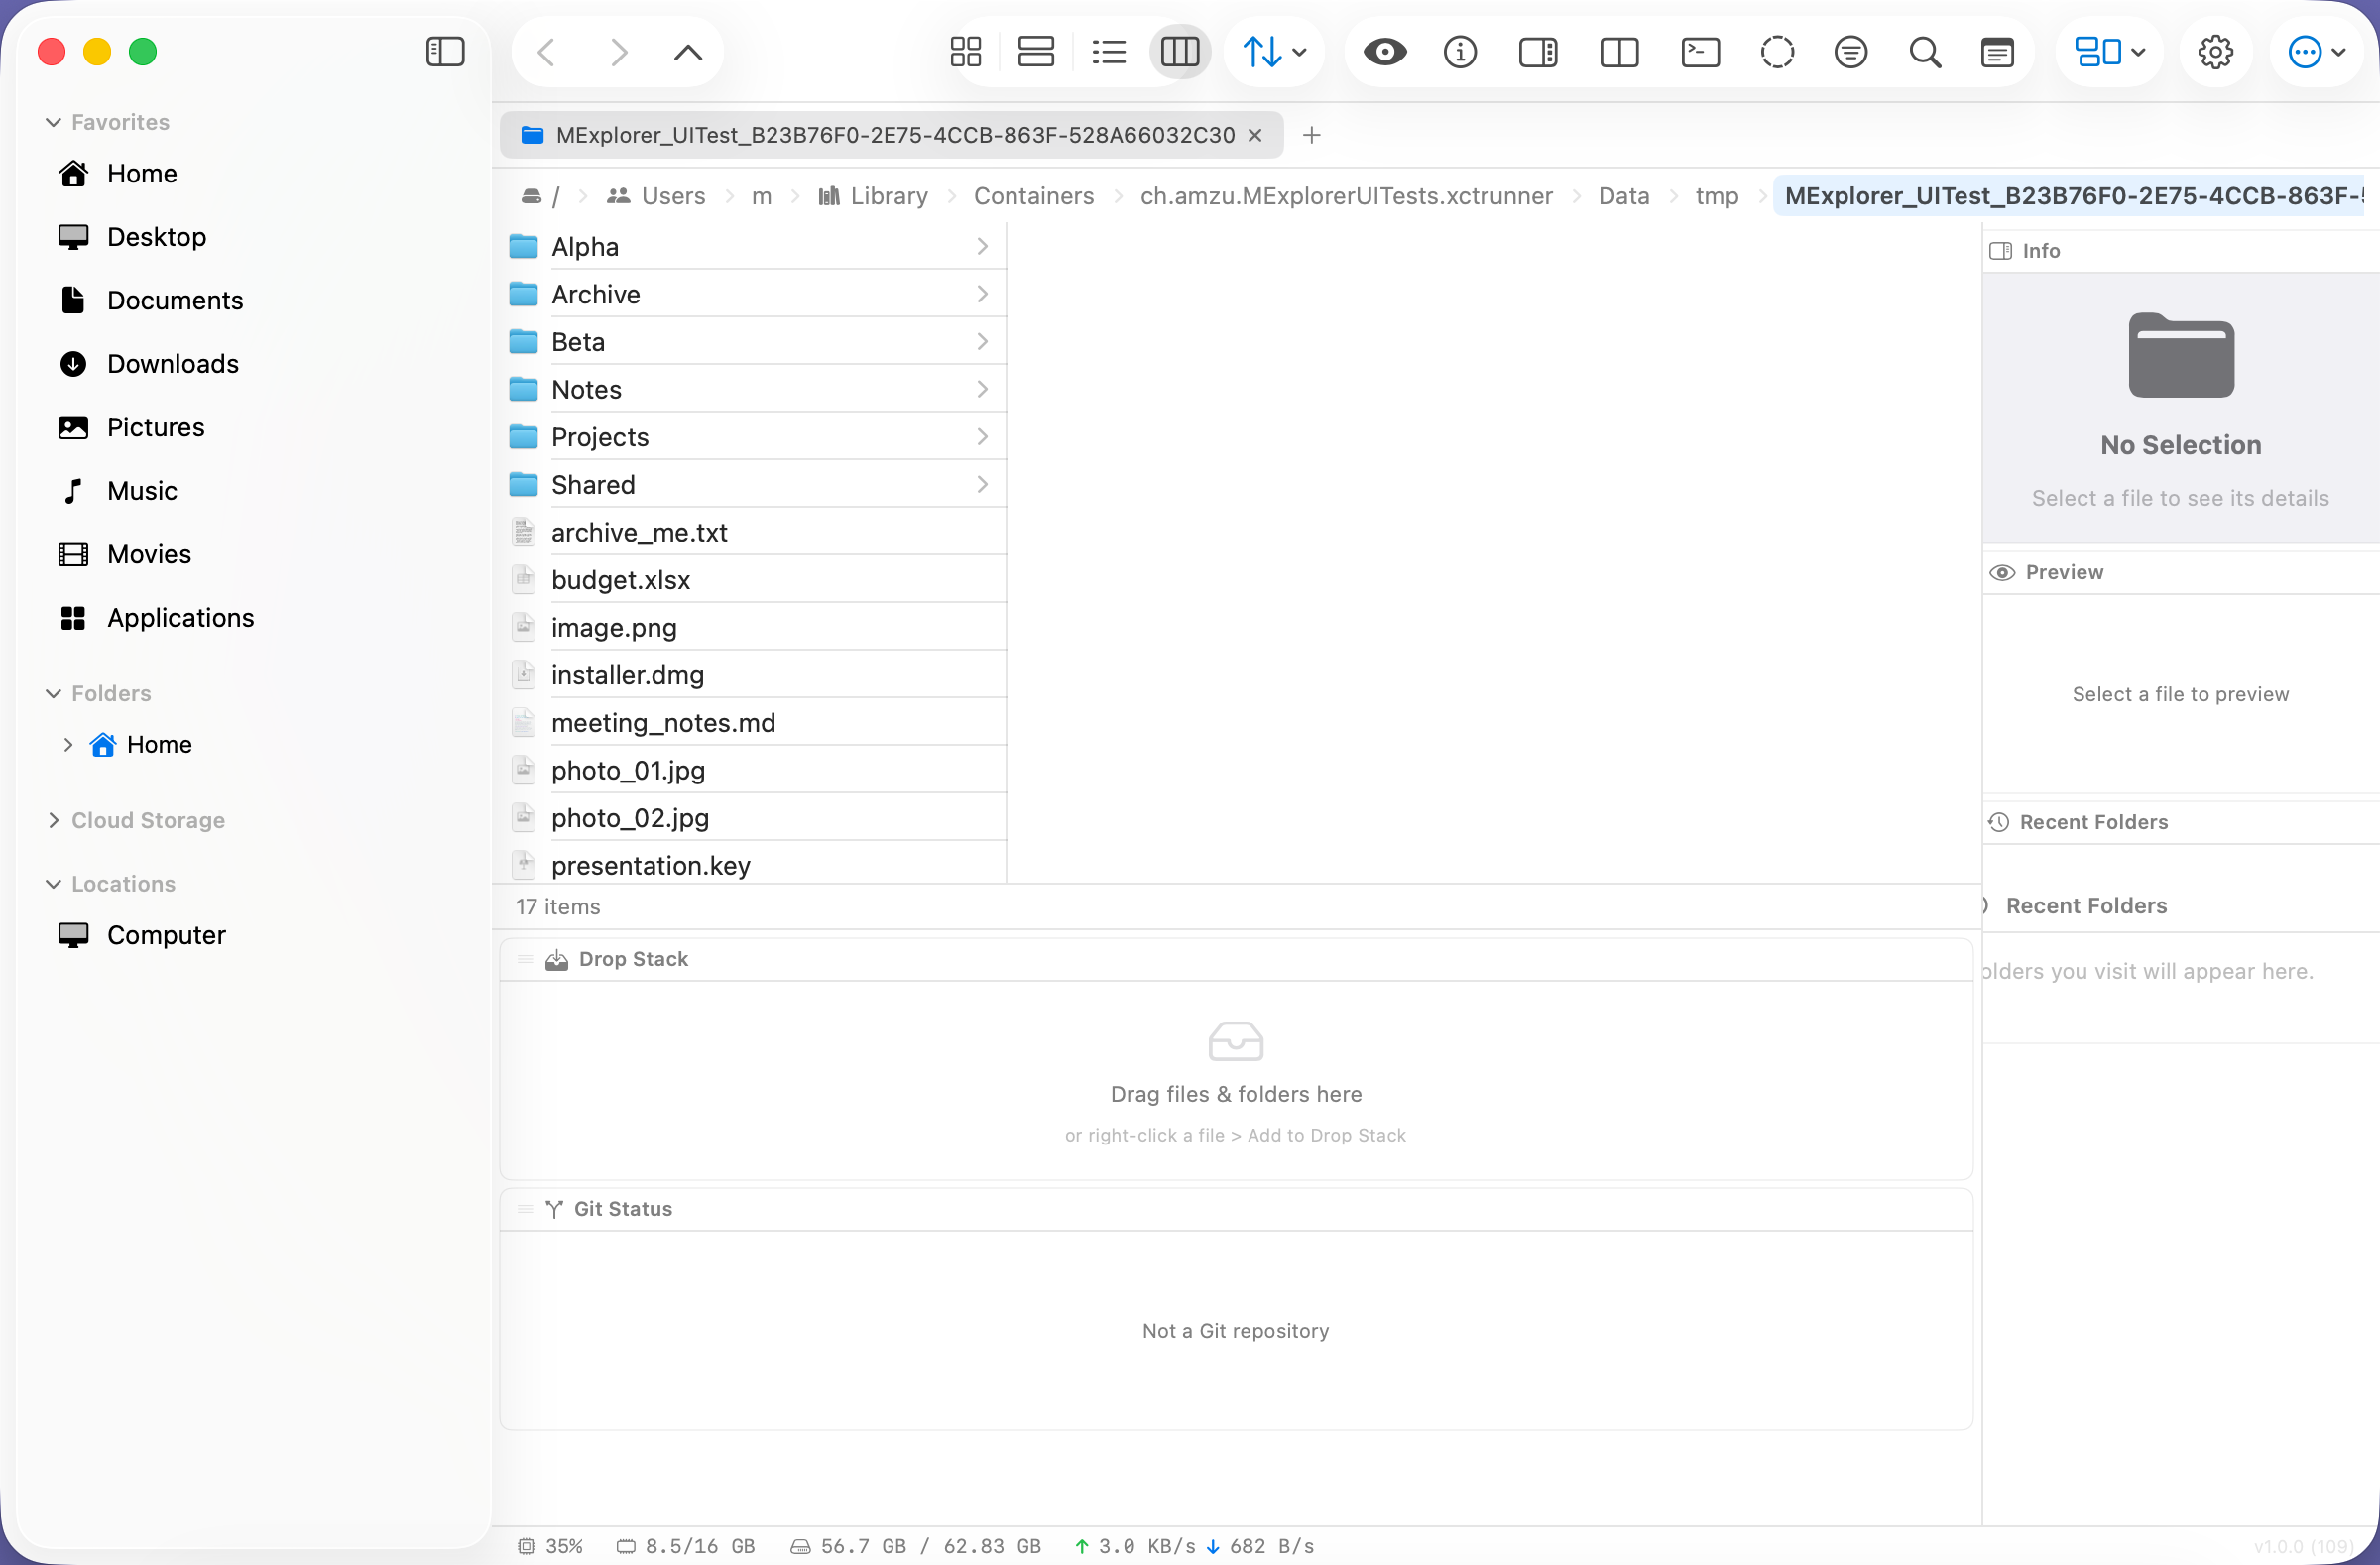This screenshot has width=2380, height=1565.
Task: Open Computer location
Action: (x=166, y=935)
